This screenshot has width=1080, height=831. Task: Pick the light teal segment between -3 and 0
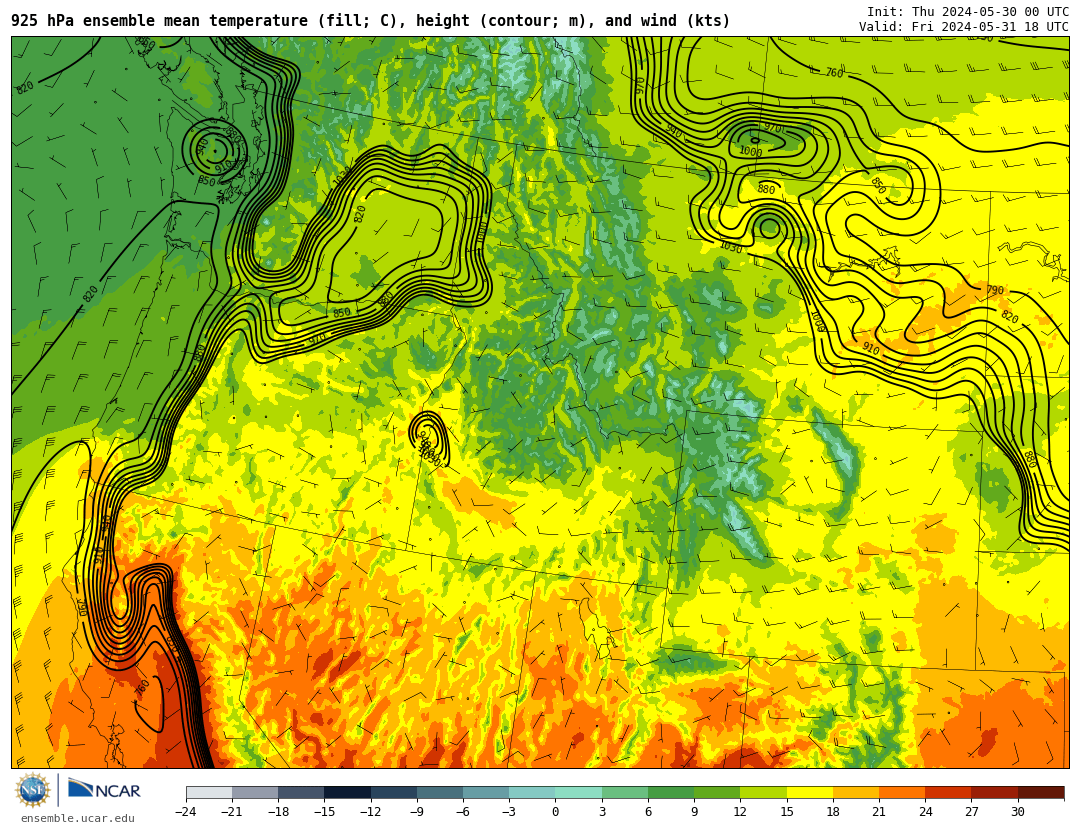(532, 792)
